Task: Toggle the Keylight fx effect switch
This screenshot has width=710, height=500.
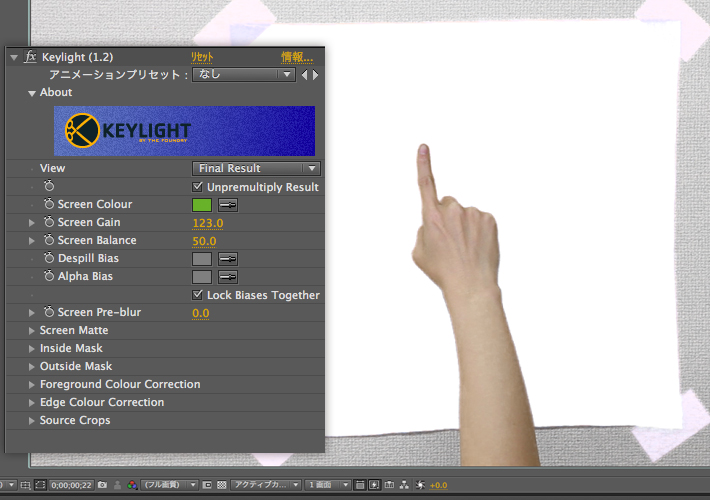Action: (31, 57)
